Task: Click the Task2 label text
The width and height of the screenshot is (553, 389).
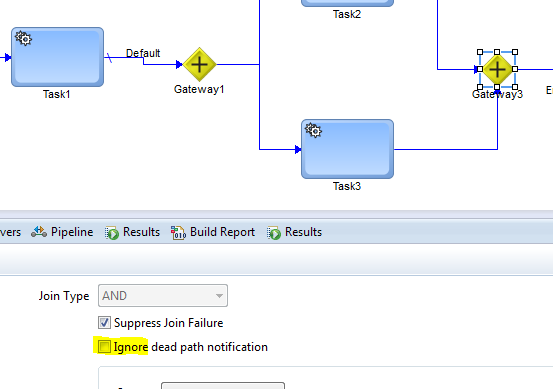Action: 347,14
